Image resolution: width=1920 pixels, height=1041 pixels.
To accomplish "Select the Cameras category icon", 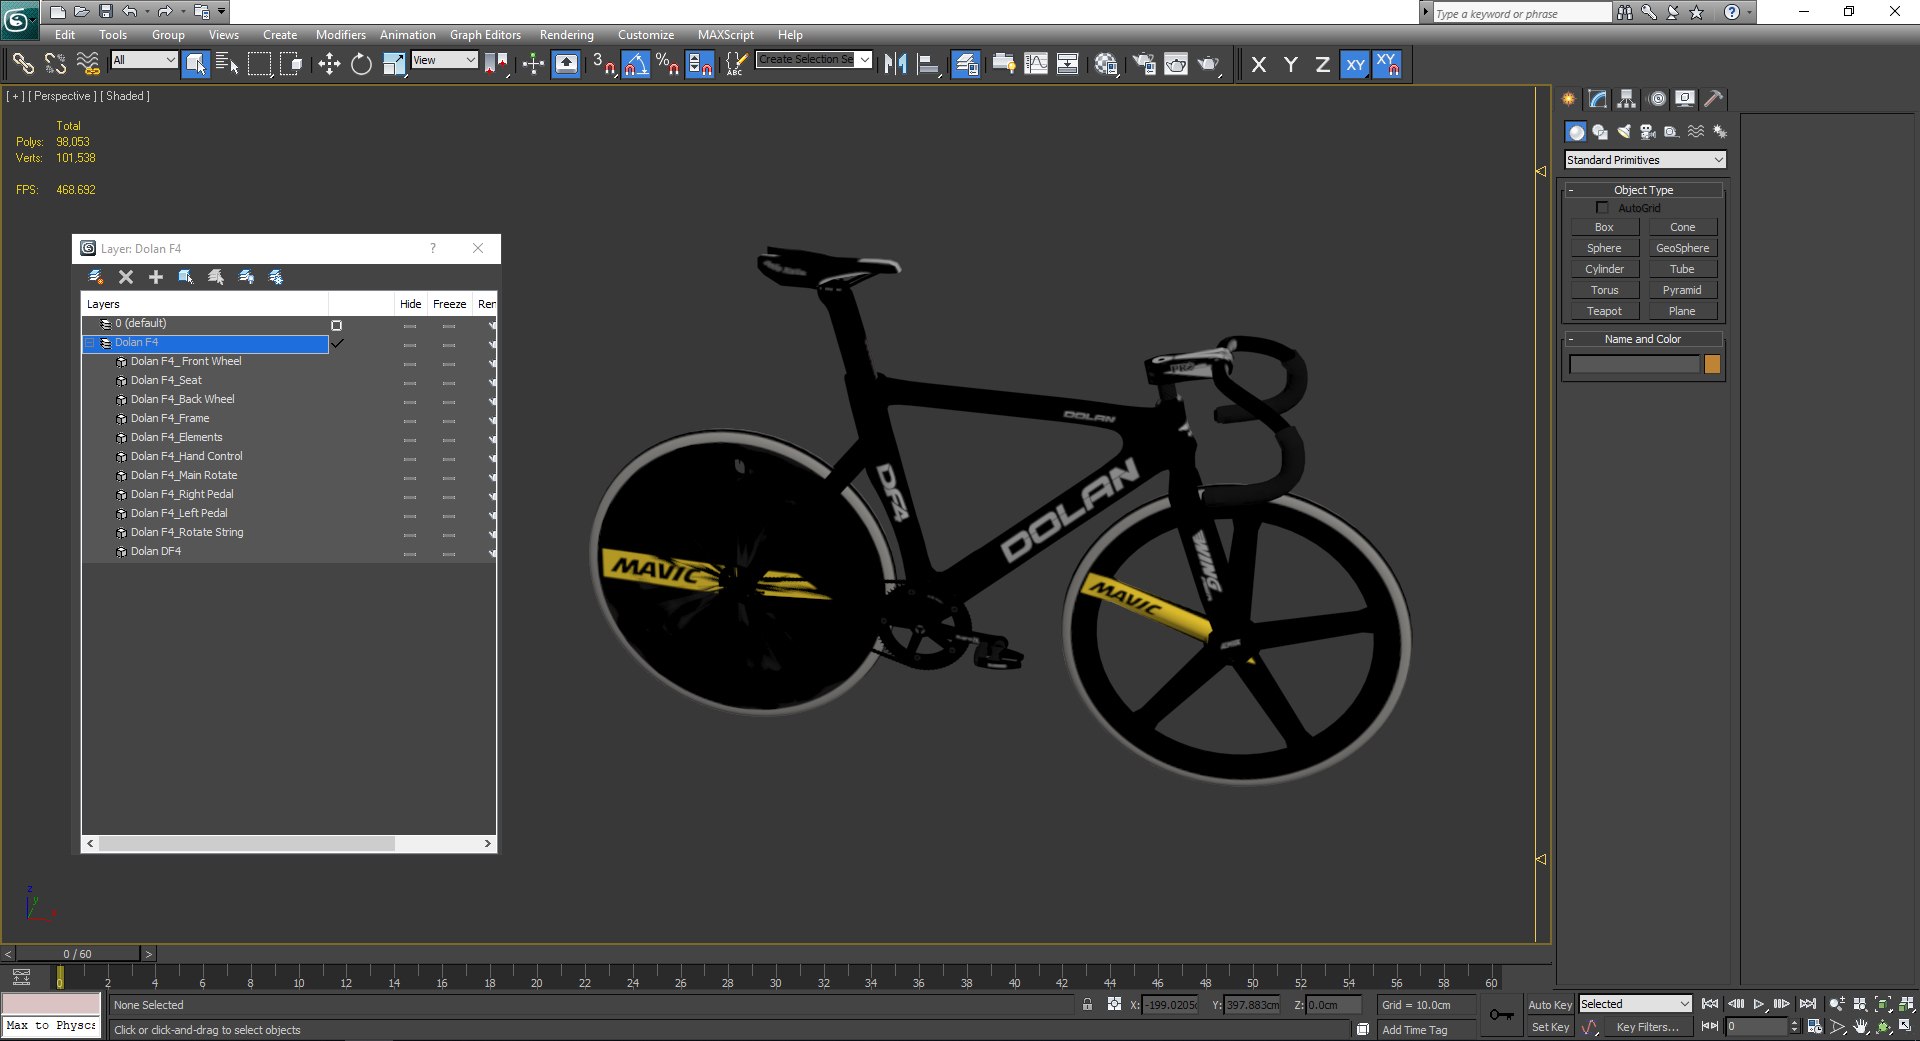I will point(1648,132).
